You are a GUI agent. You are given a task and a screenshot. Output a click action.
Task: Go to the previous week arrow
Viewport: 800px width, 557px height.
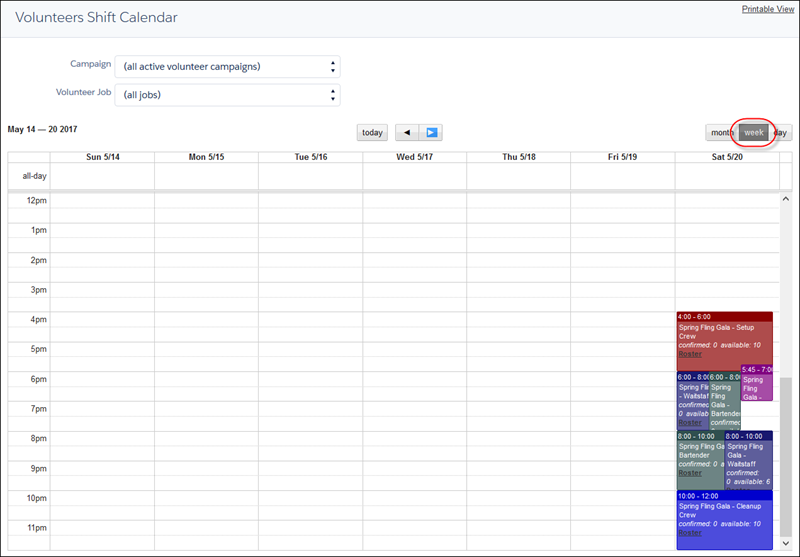point(407,133)
